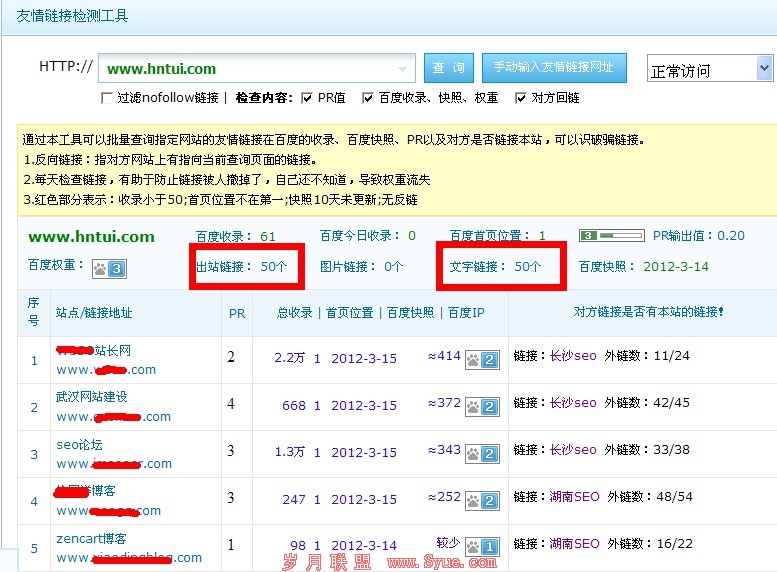Viewport: 777px width, 572px height.
Task: Click Baidu weight icon in zencart博客 row
Action: 482,546
